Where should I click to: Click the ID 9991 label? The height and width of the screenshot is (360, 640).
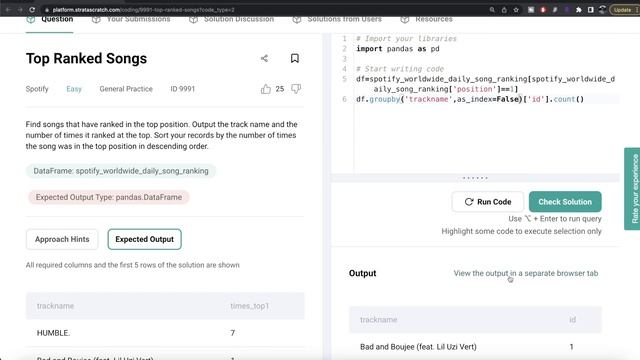[182, 89]
